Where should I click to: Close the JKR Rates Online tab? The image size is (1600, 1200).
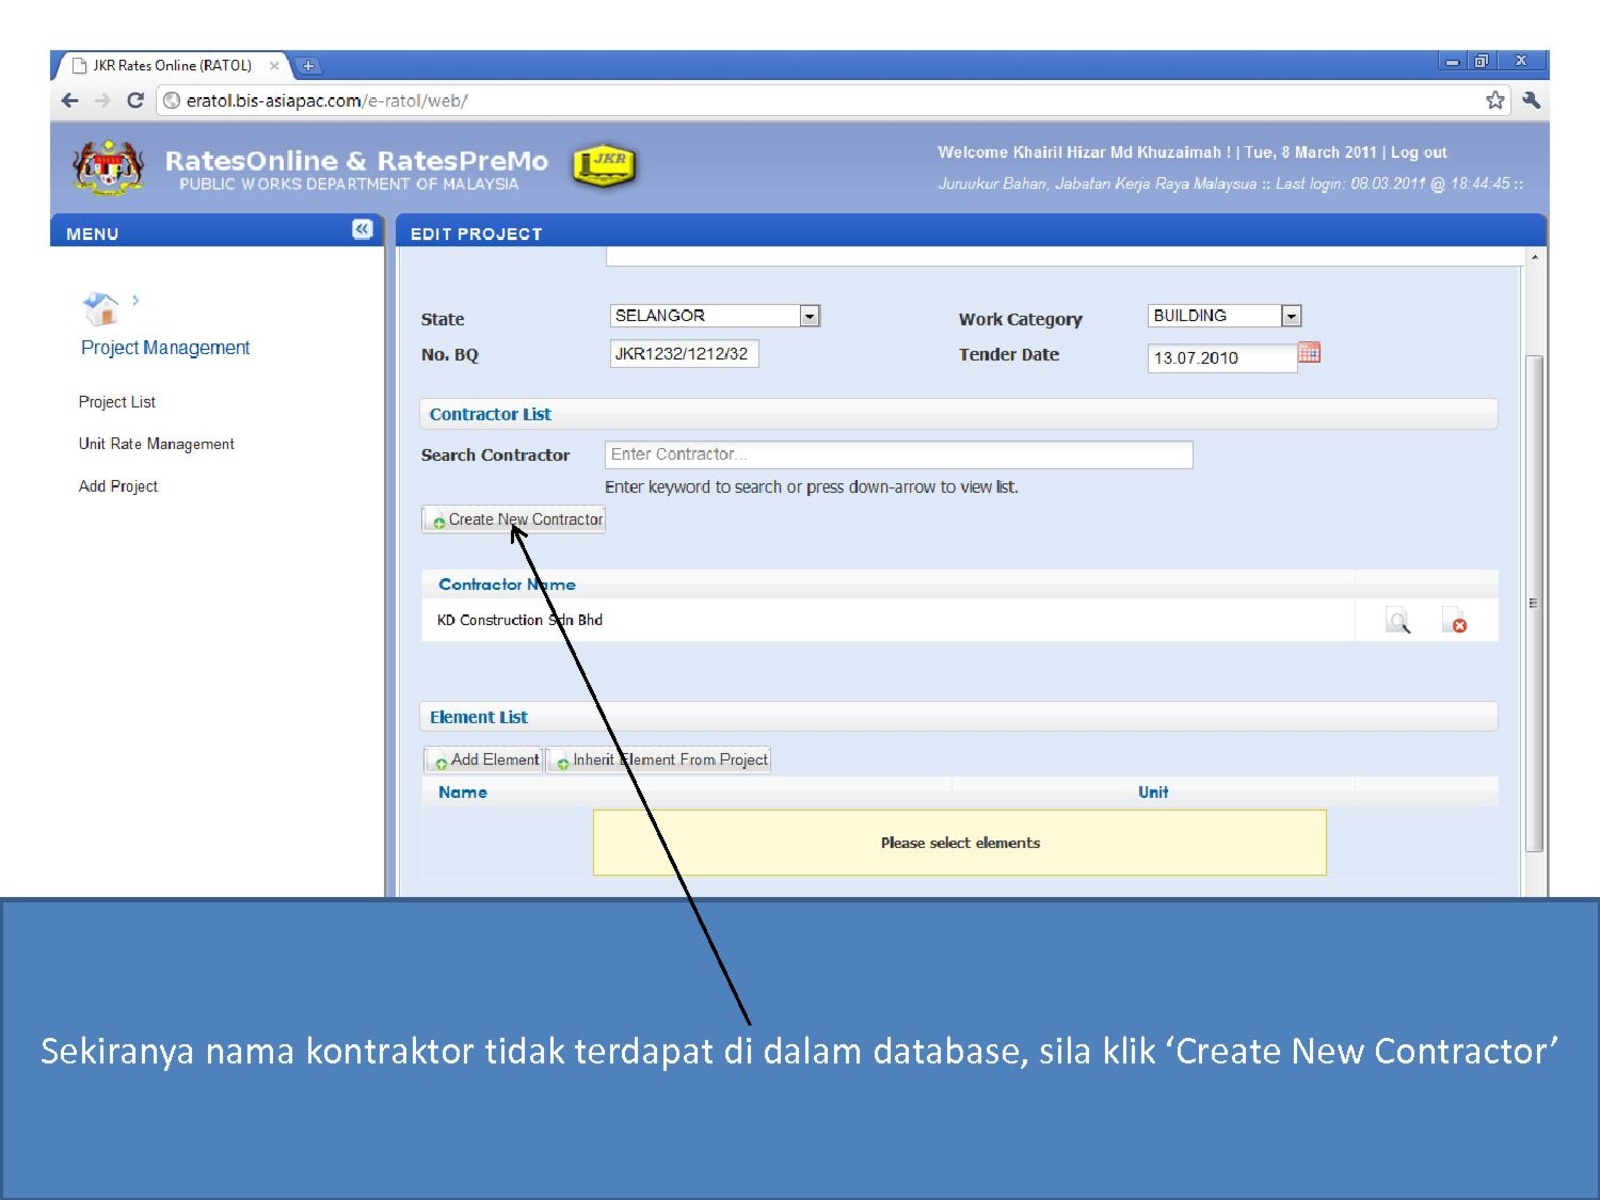(x=274, y=66)
